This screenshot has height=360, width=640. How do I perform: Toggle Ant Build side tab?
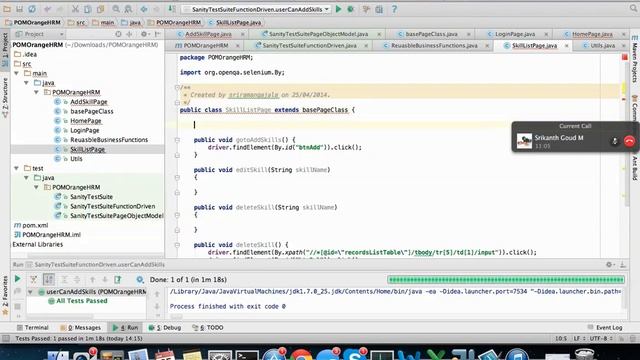635,168
